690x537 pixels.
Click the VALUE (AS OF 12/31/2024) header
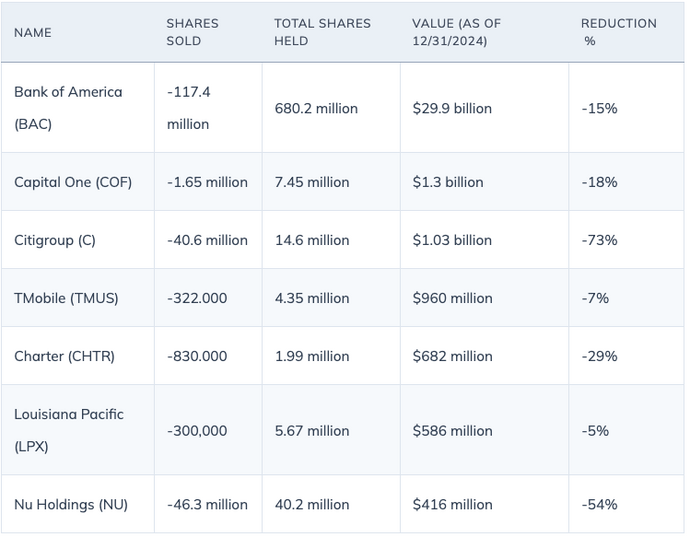456,32
